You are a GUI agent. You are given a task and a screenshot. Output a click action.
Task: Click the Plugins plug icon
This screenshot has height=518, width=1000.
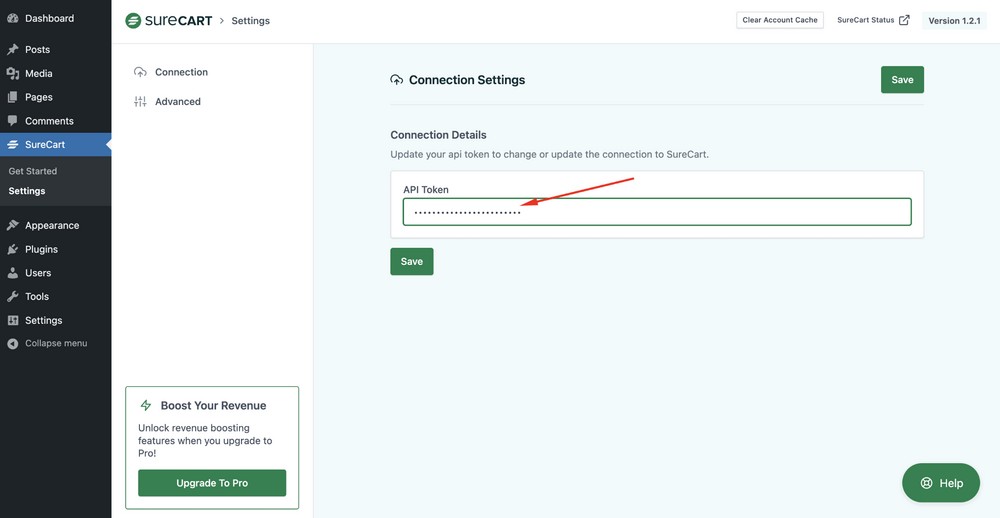coord(13,249)
